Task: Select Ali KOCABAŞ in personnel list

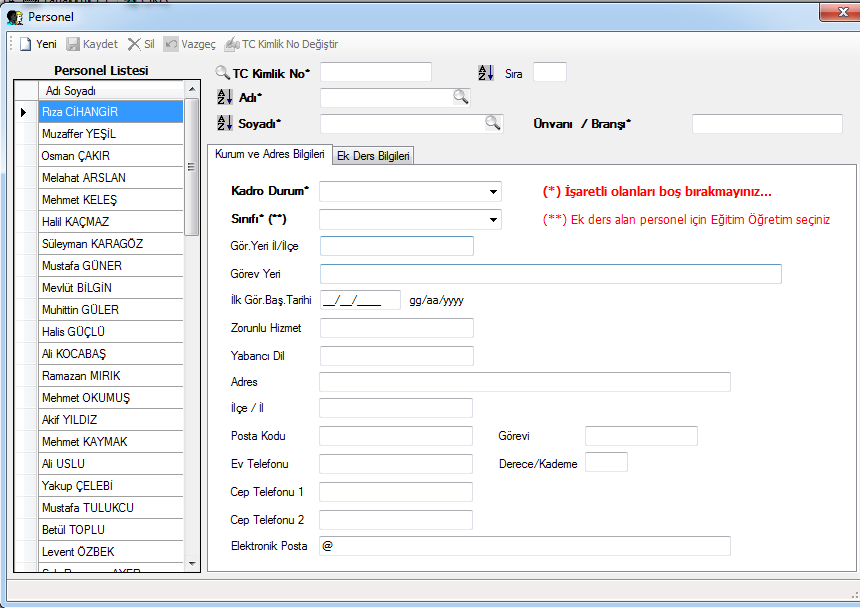Action: (x=111, y=354)
